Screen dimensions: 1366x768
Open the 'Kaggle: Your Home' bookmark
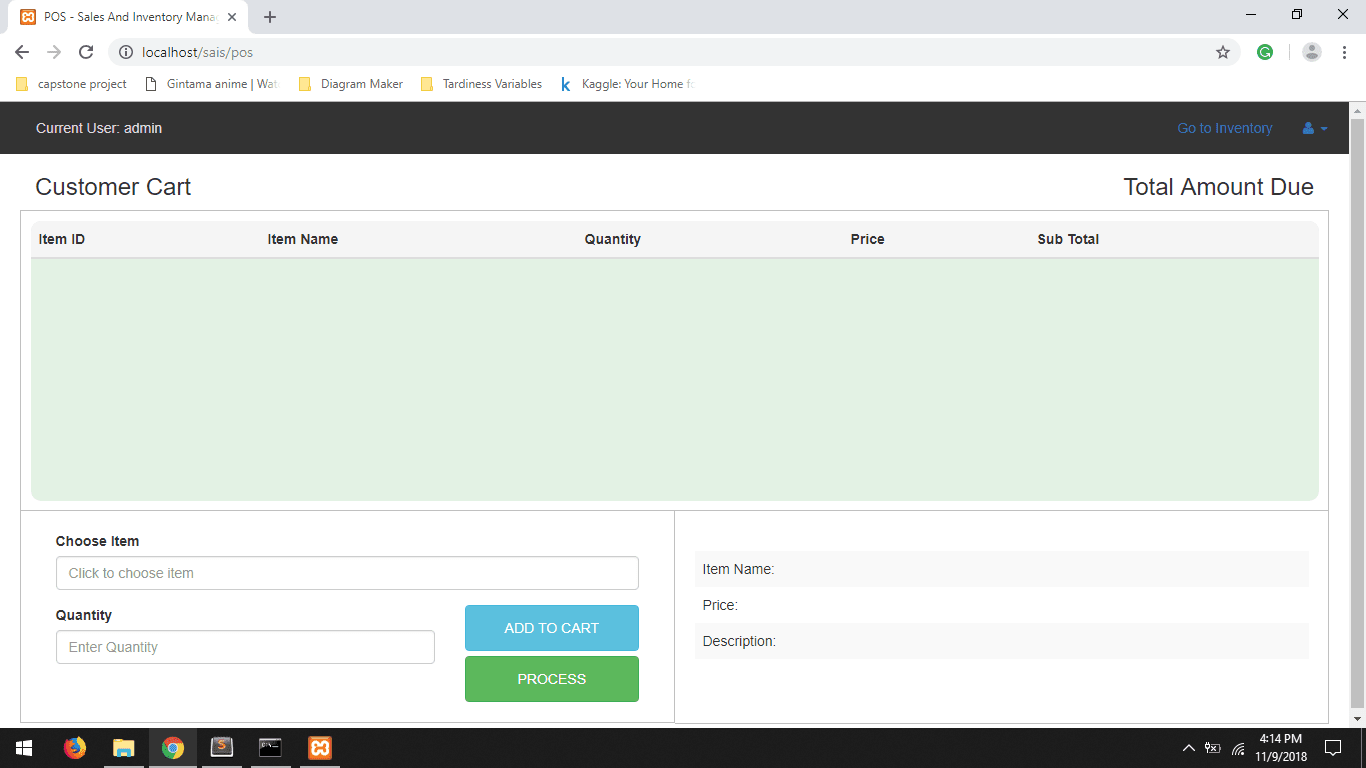[625, 84]
